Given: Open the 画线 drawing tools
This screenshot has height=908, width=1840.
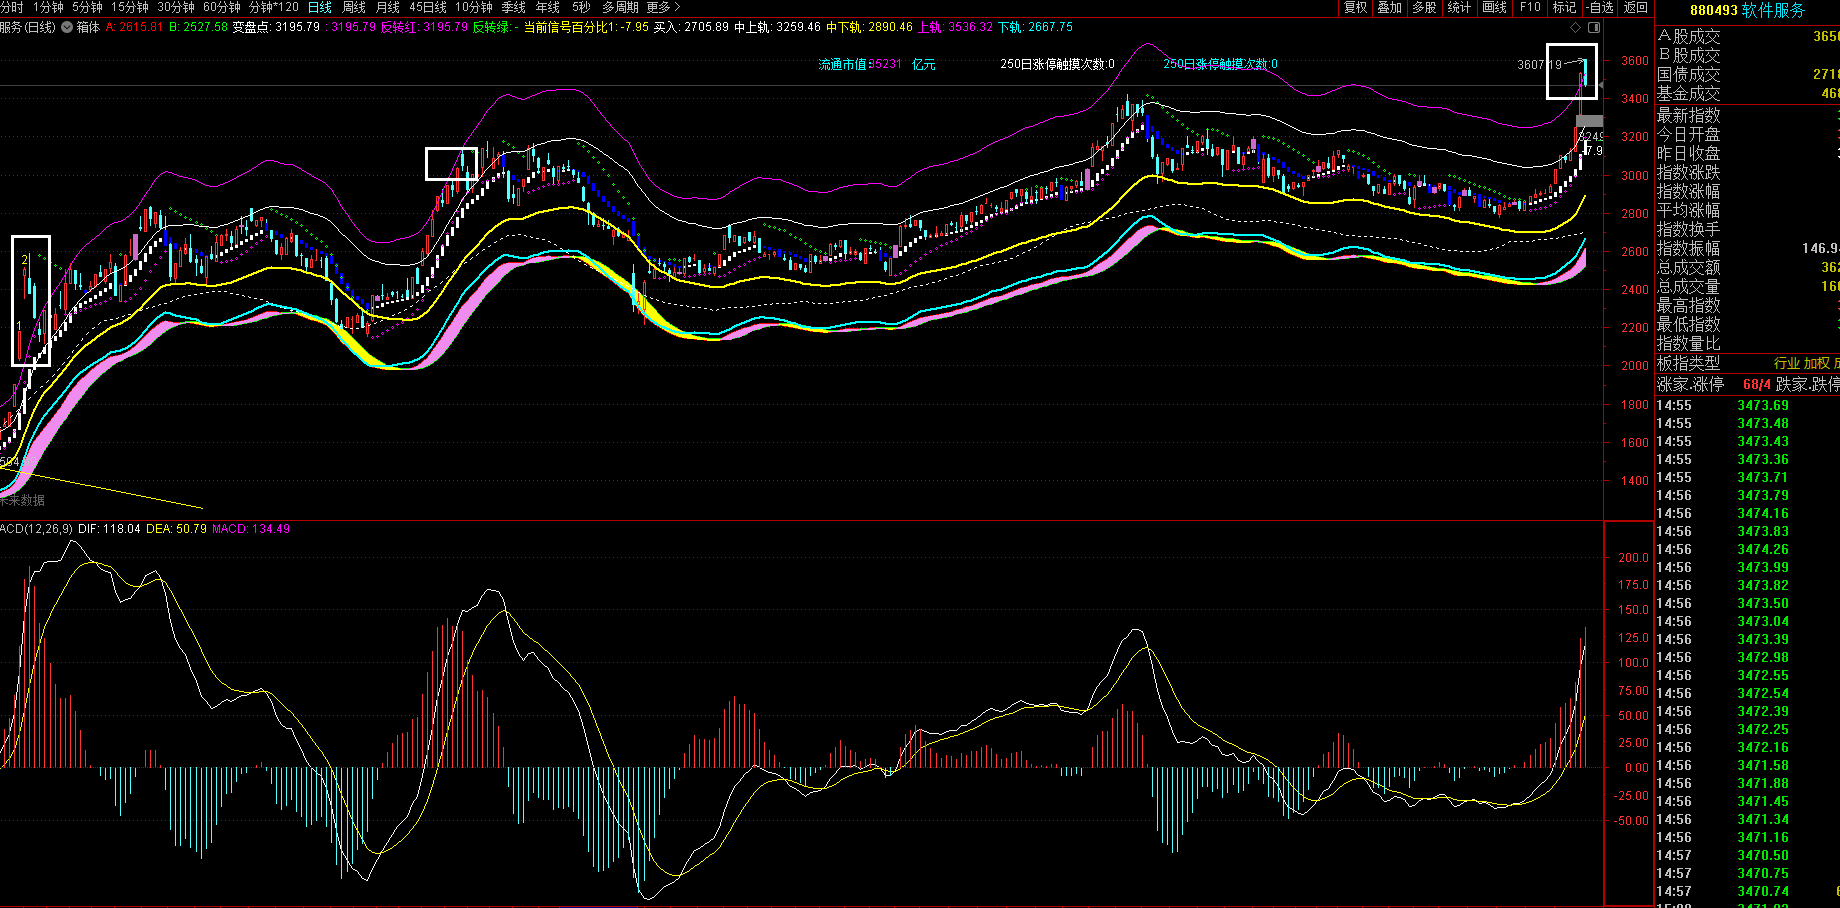Looking at the screenshot, I should click(x=1494, y=8).
